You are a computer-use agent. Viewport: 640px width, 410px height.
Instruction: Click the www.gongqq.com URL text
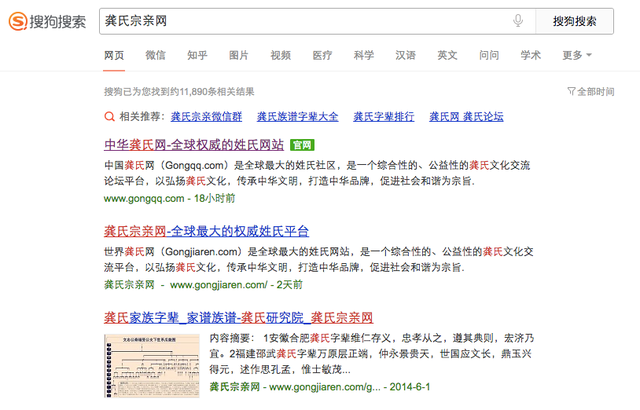144,199
